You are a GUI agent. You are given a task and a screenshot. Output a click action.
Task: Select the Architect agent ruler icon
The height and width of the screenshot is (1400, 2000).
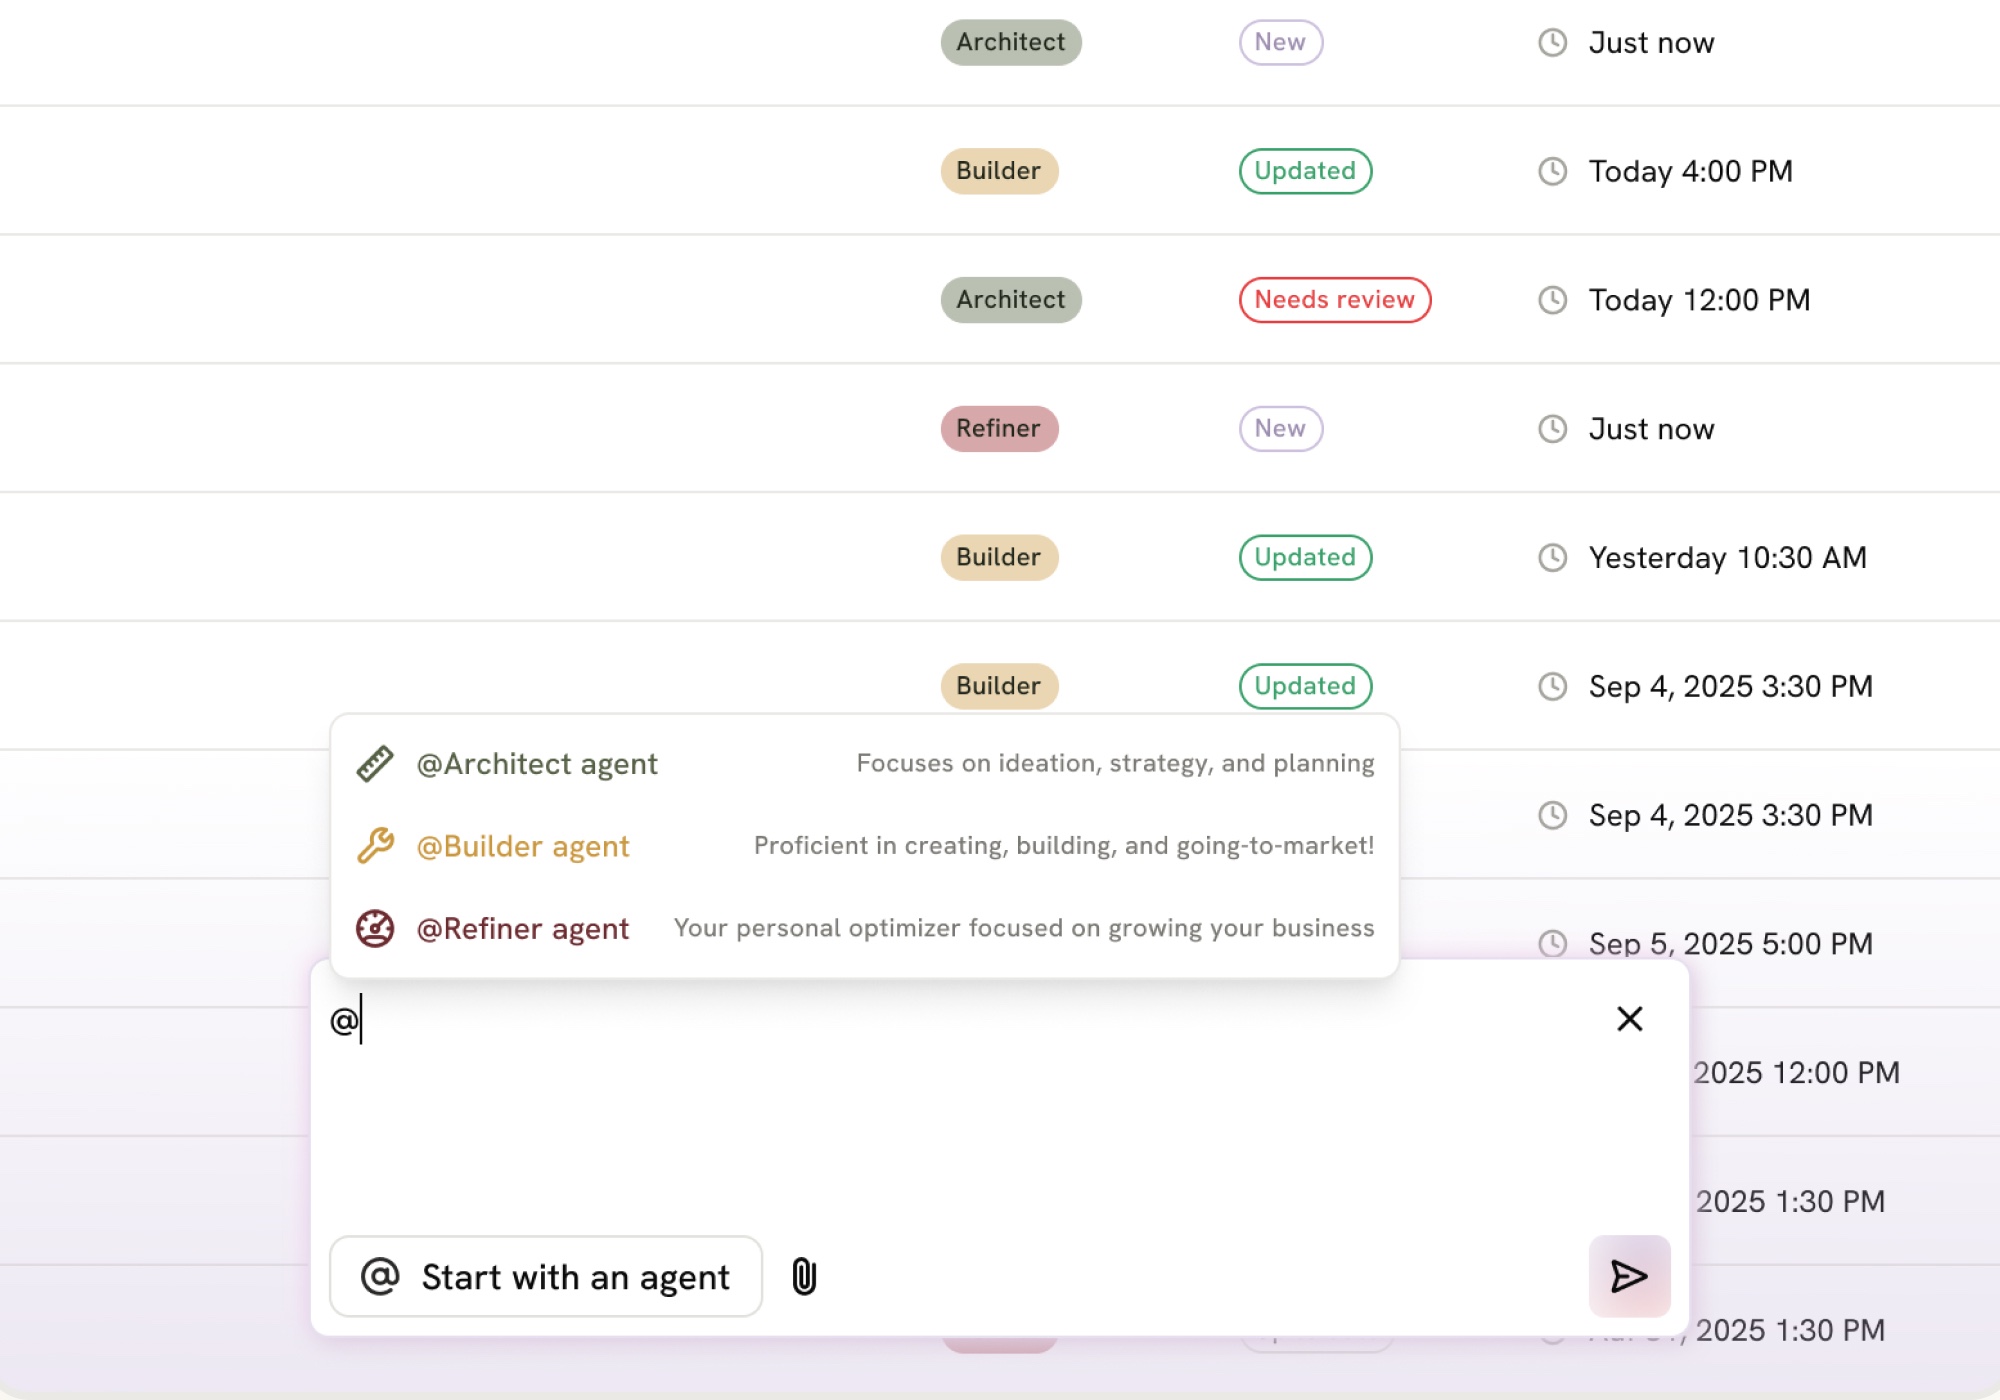click(375, 764)
